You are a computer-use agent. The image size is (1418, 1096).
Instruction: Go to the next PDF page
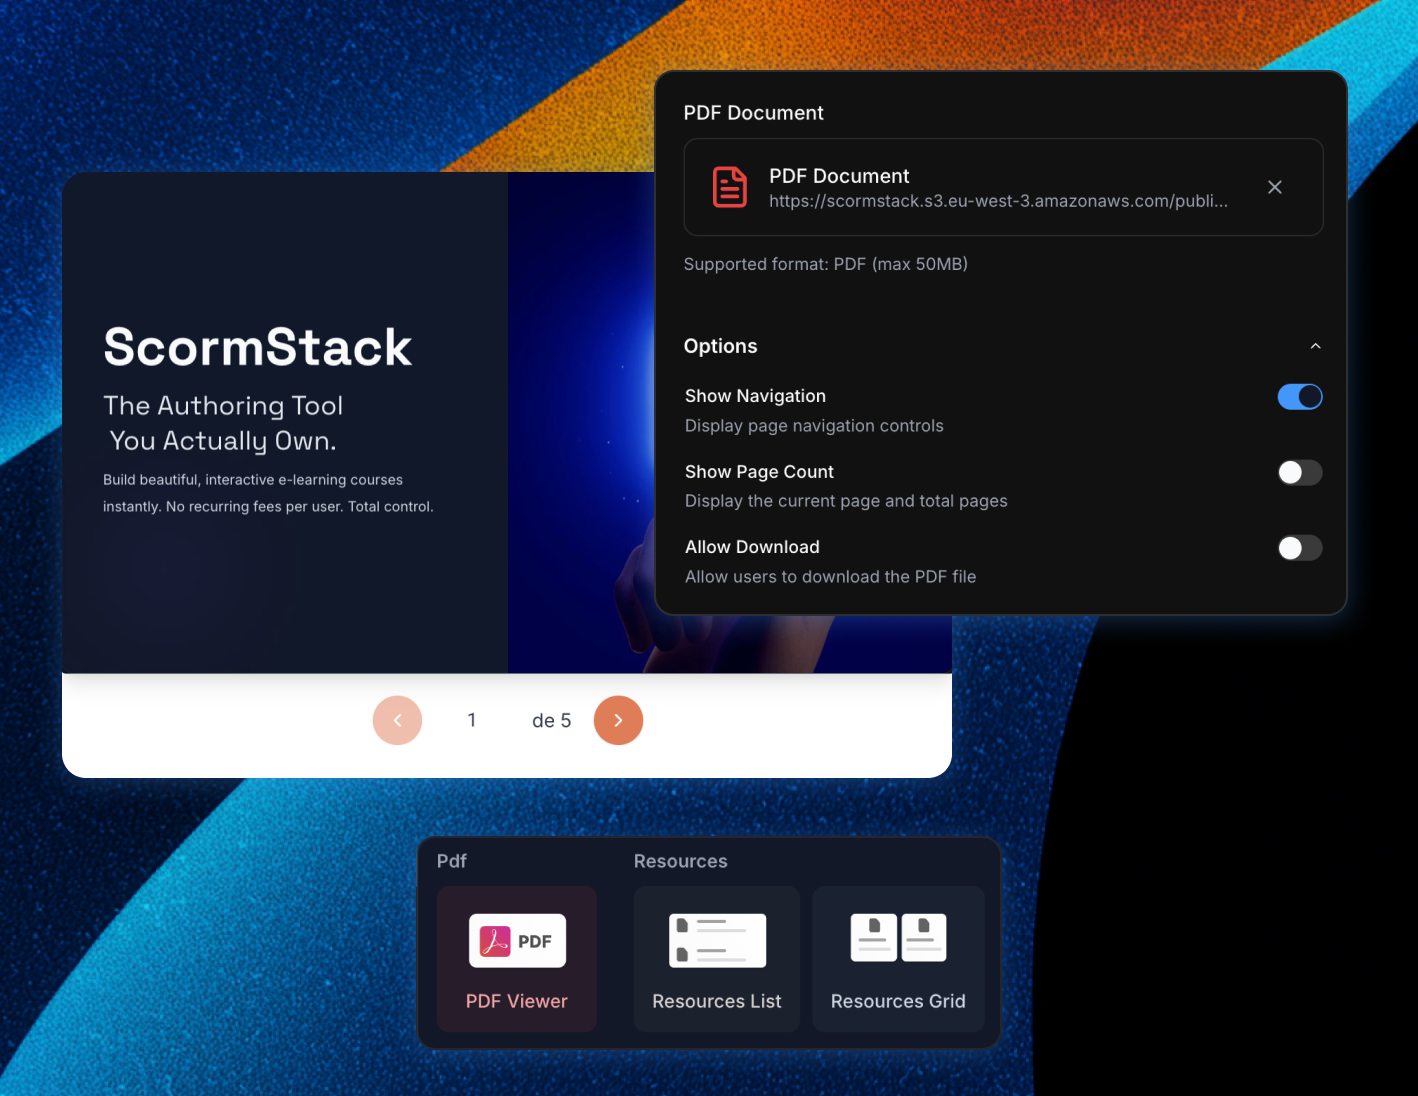(618, 720)
